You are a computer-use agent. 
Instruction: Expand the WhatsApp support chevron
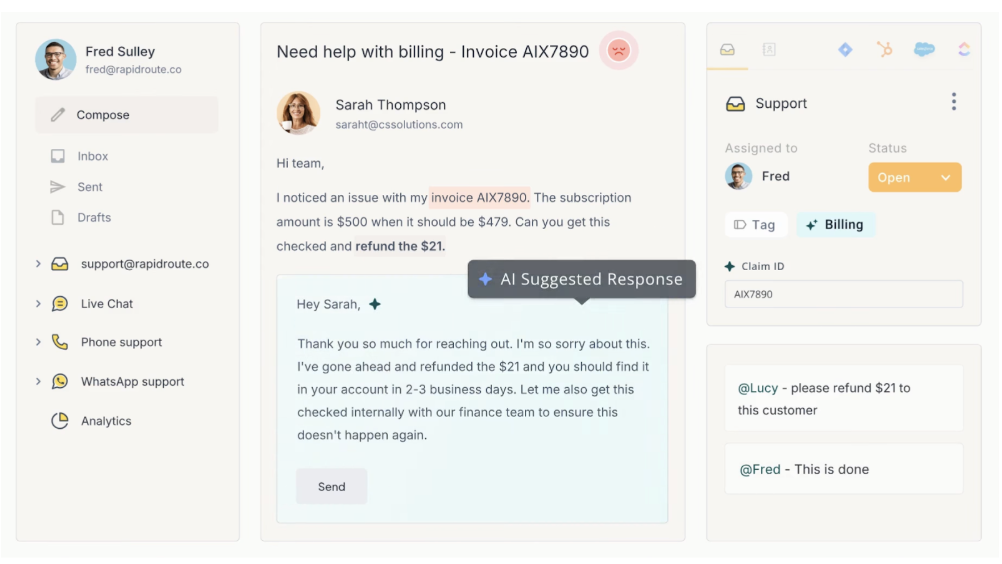point(38,381)
